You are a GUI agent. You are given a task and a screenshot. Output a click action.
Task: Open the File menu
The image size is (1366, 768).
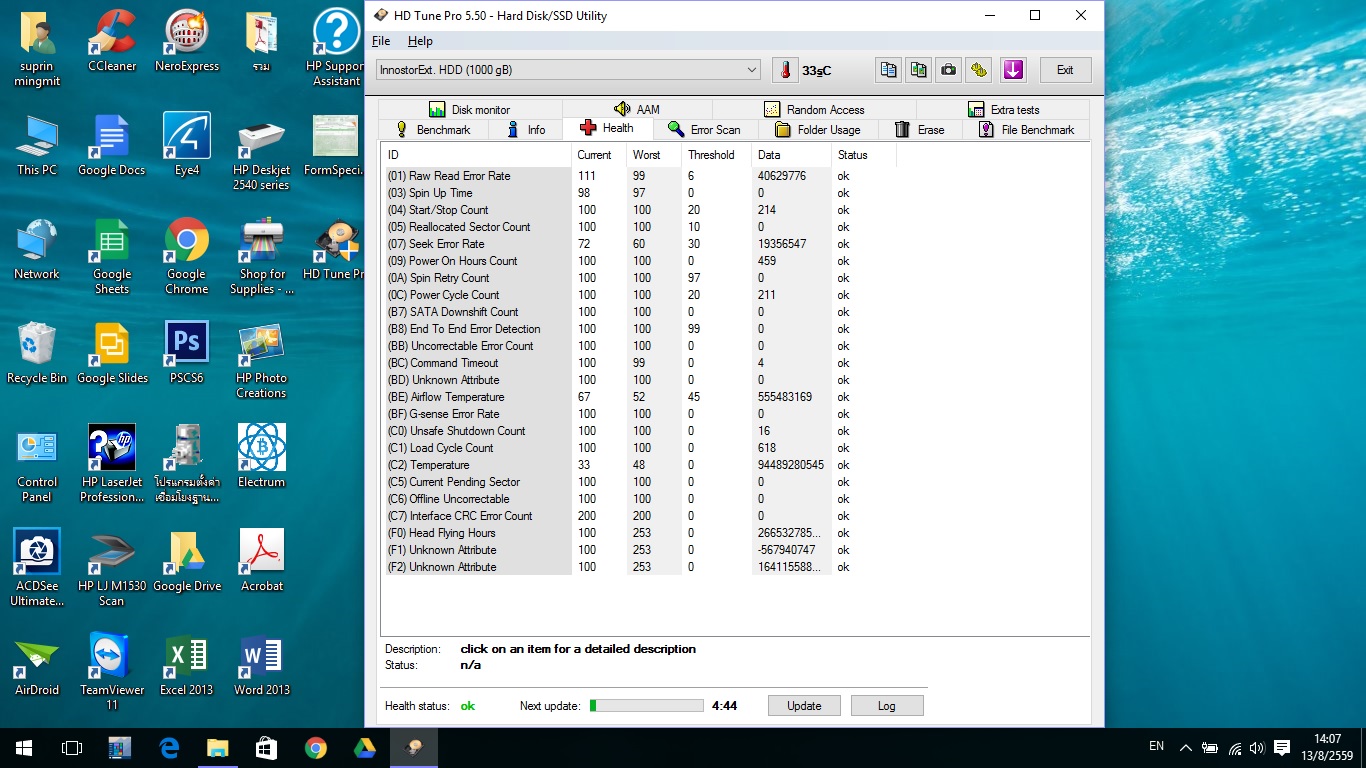coord(381,41)
